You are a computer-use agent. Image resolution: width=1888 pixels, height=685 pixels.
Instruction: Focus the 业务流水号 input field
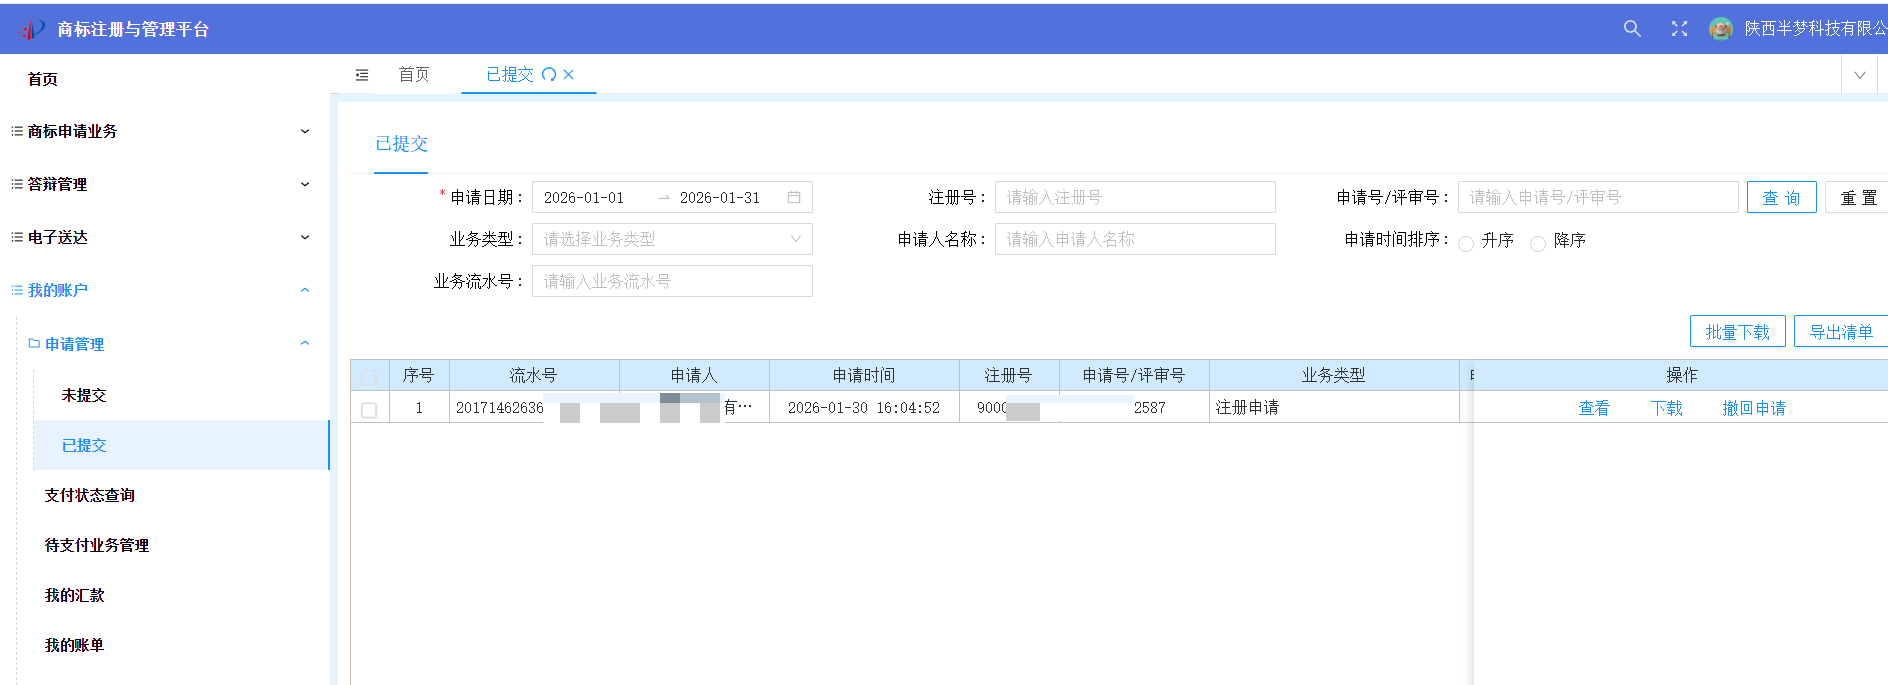[672, 281]
